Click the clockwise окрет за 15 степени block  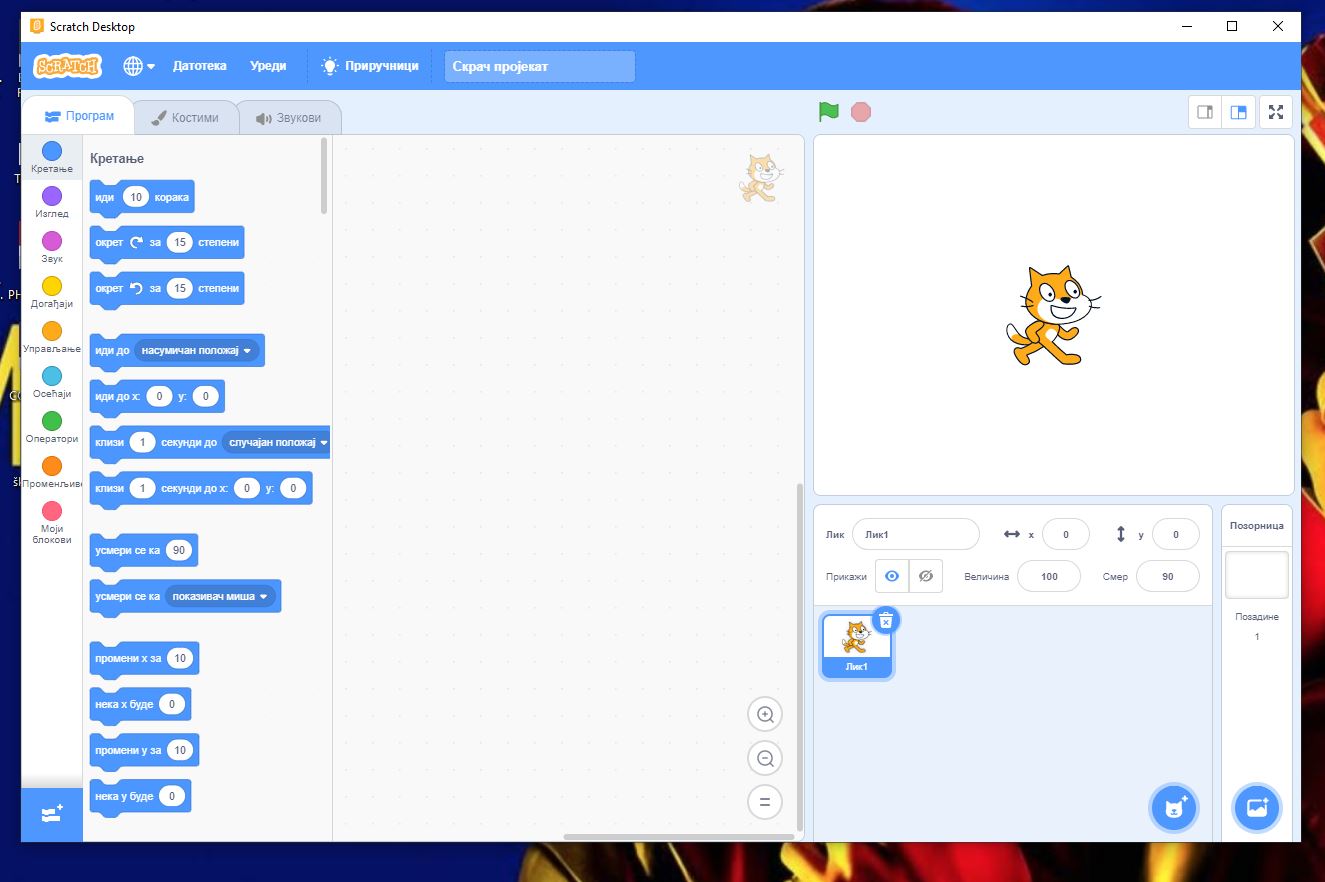166,243
